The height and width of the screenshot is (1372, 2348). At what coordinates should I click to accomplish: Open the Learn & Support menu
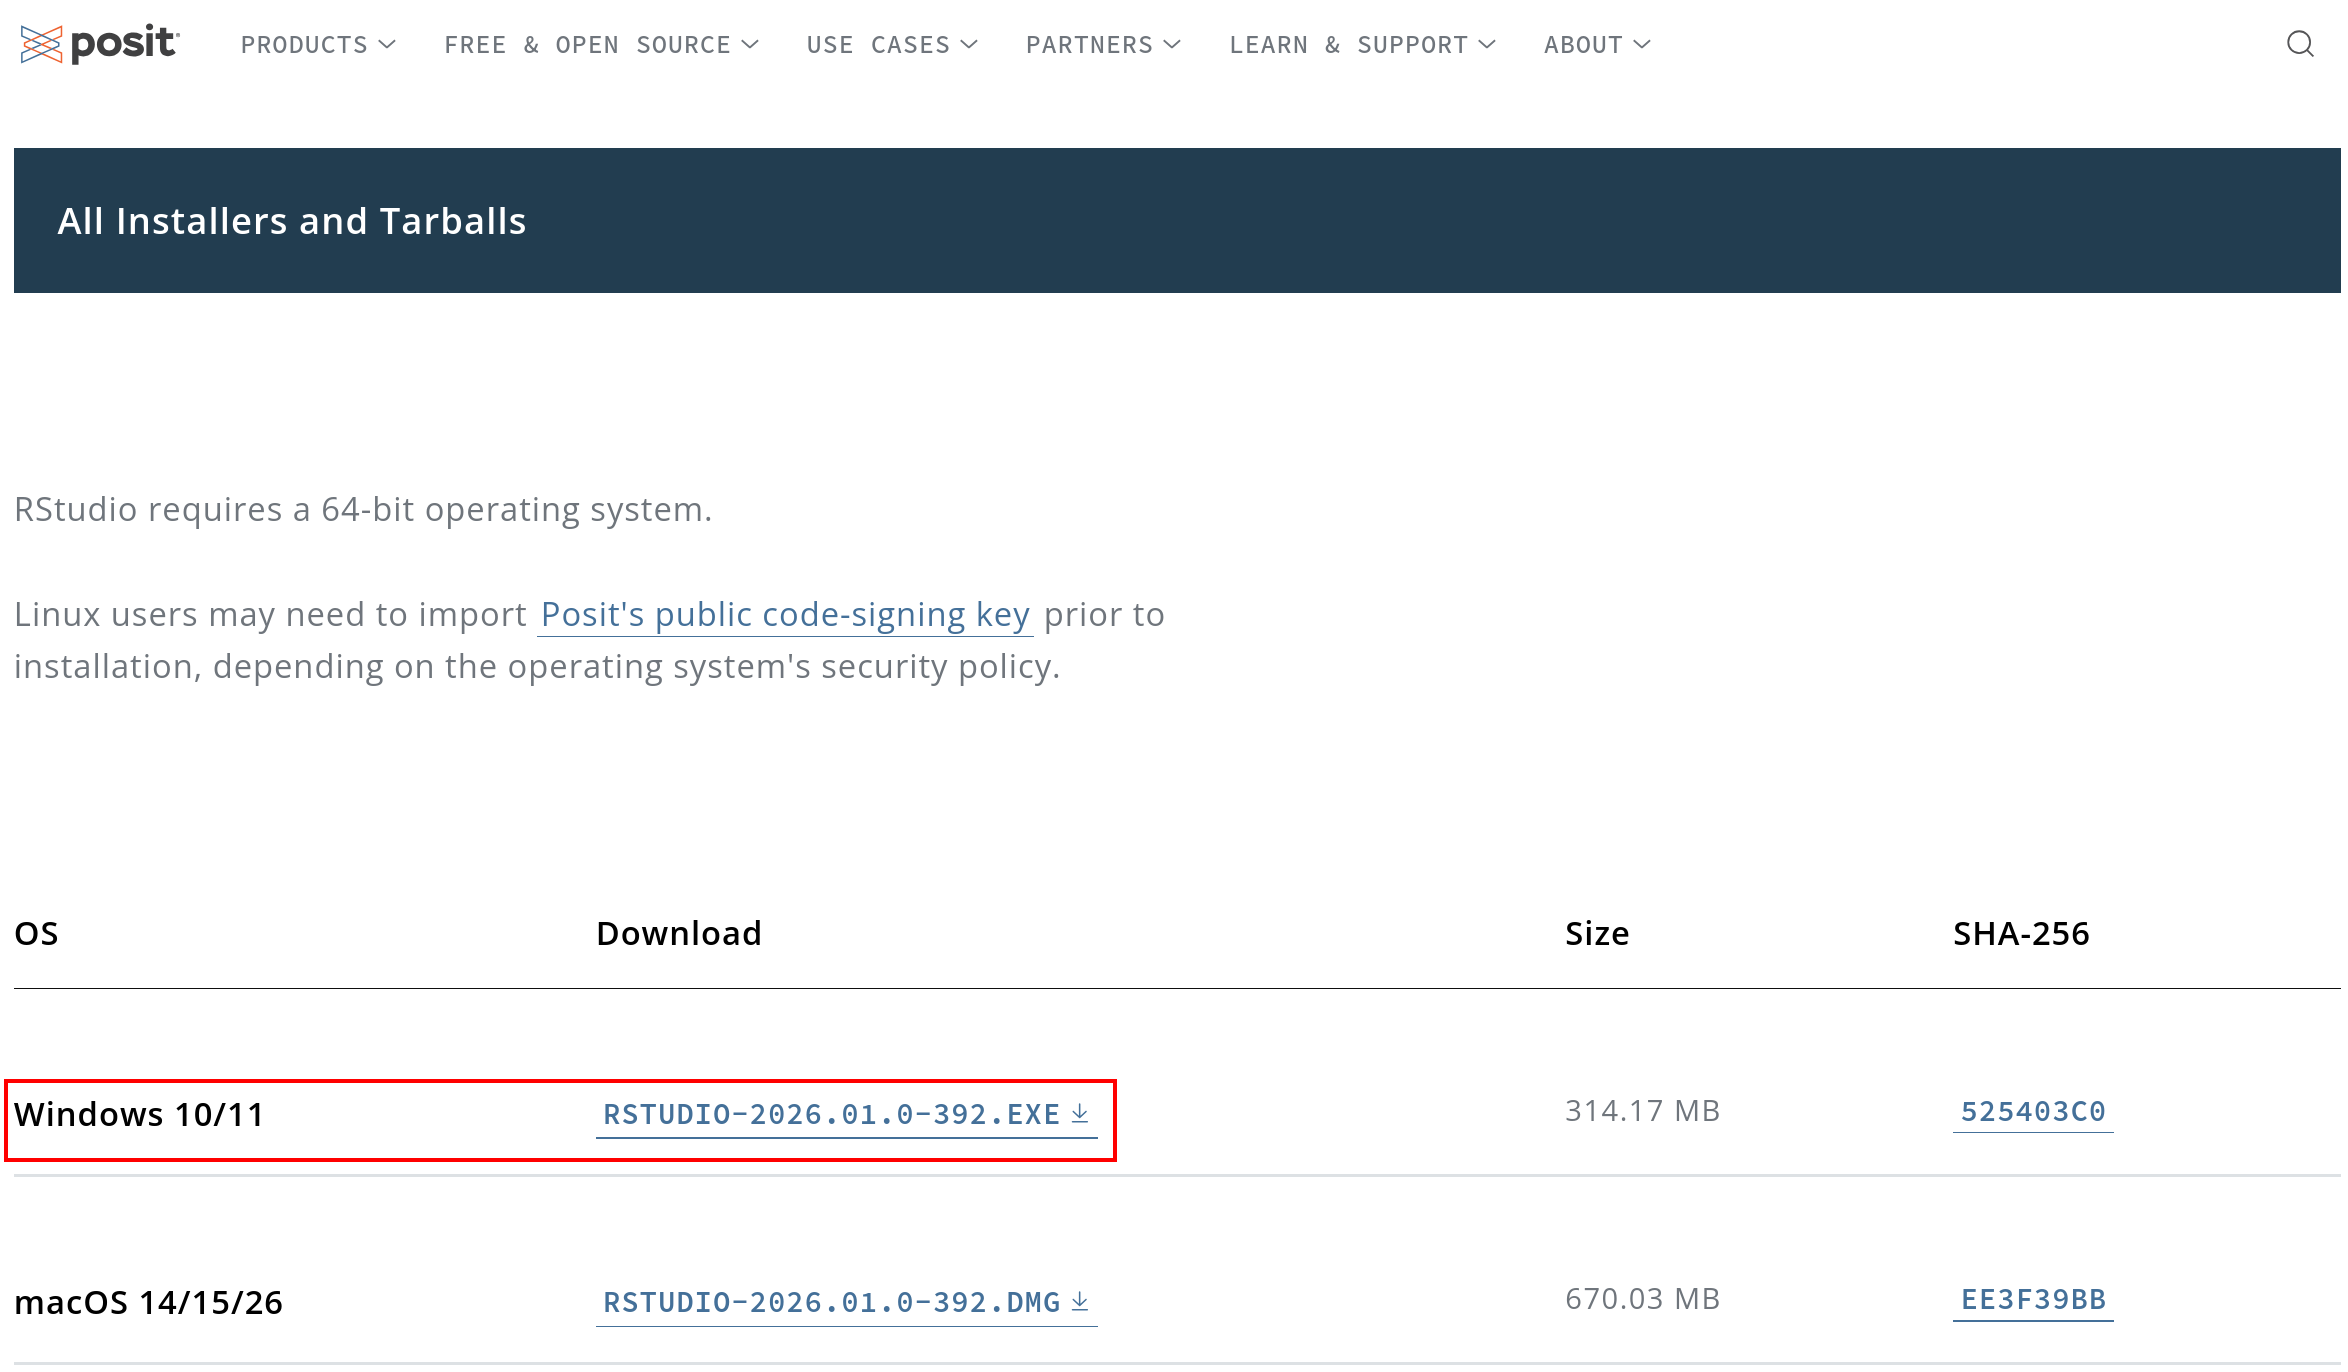tap(1348, 45)
